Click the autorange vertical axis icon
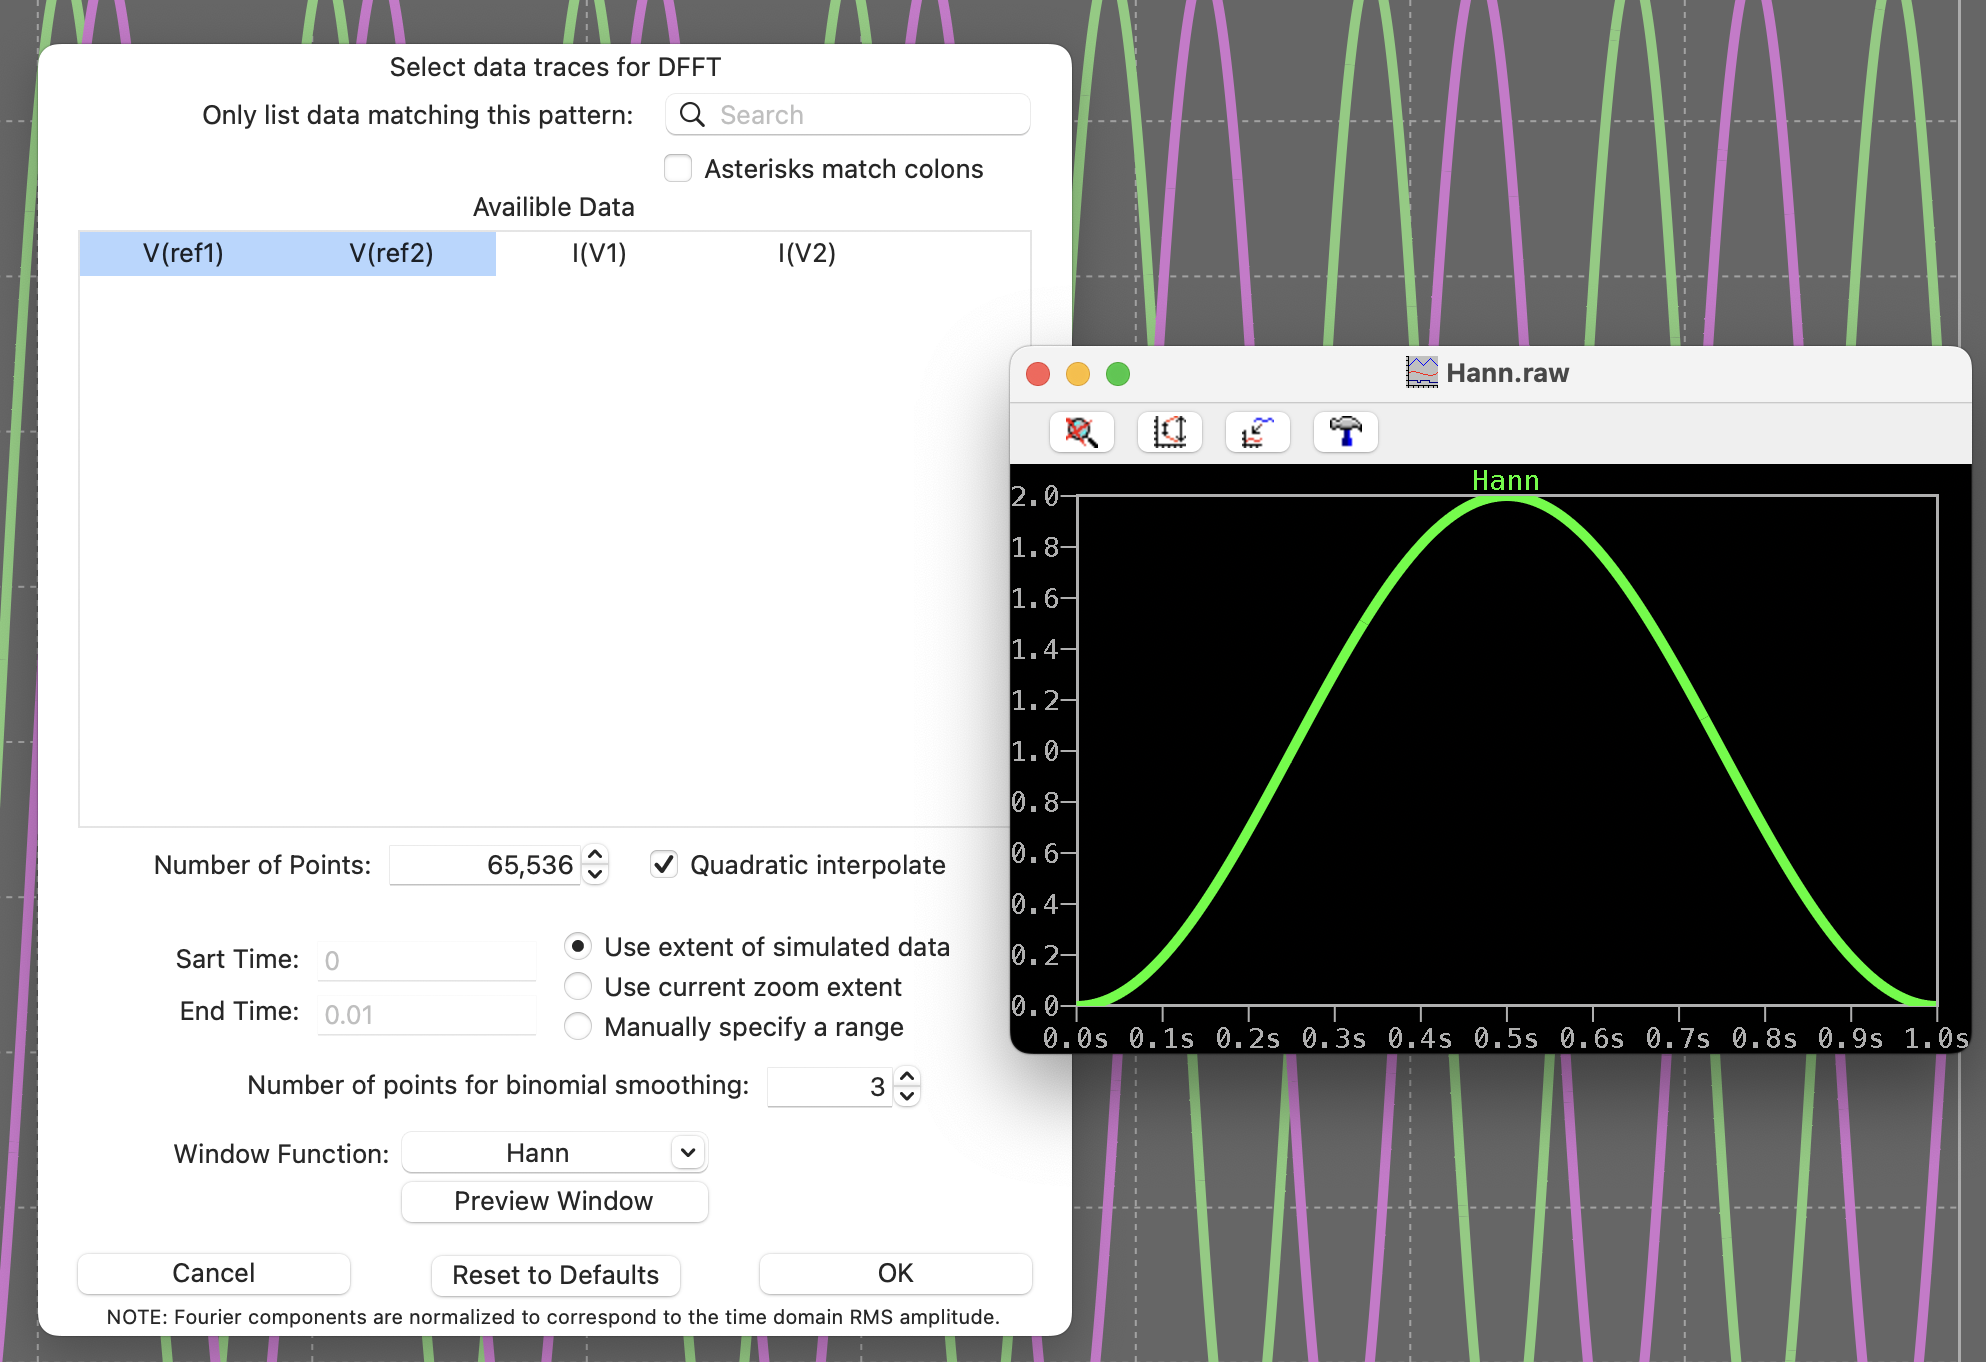Viewport: 1986px width, 1362px height. click(x=1169, y=432)
